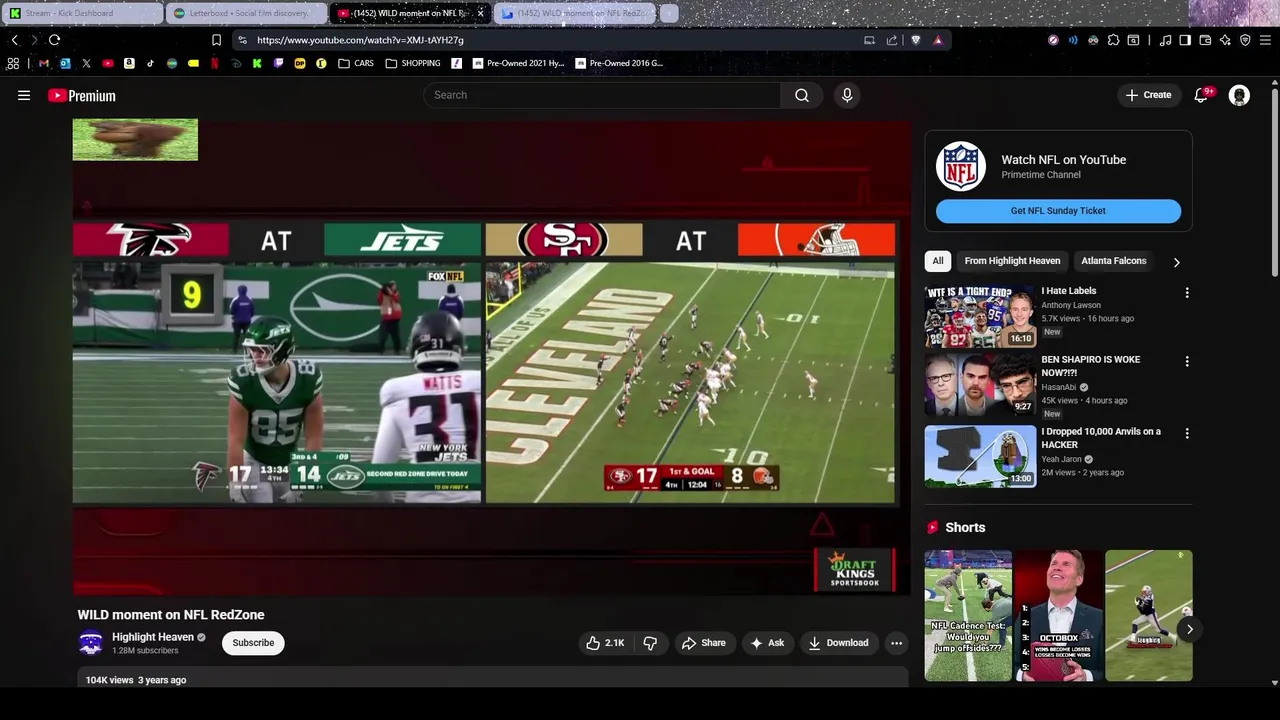Switch to Letterboxd browser tab

[x=245, y=13]
